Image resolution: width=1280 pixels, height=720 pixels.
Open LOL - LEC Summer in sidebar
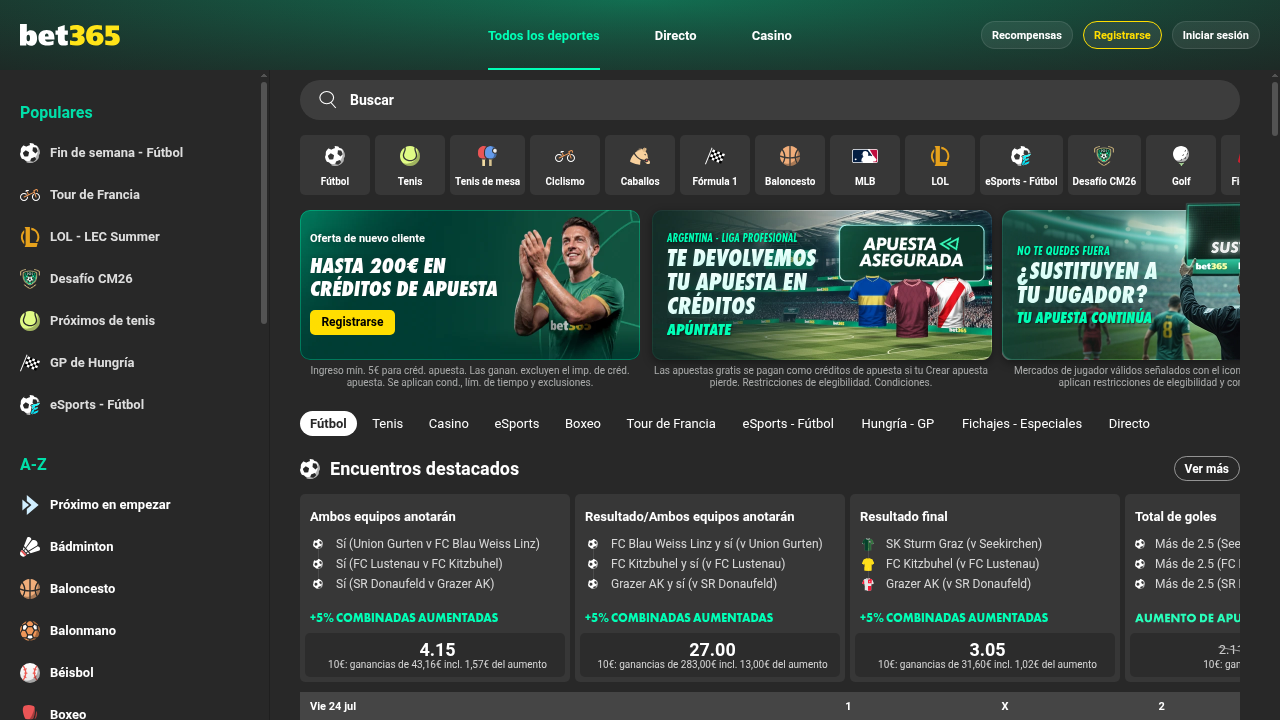point(130,237)
